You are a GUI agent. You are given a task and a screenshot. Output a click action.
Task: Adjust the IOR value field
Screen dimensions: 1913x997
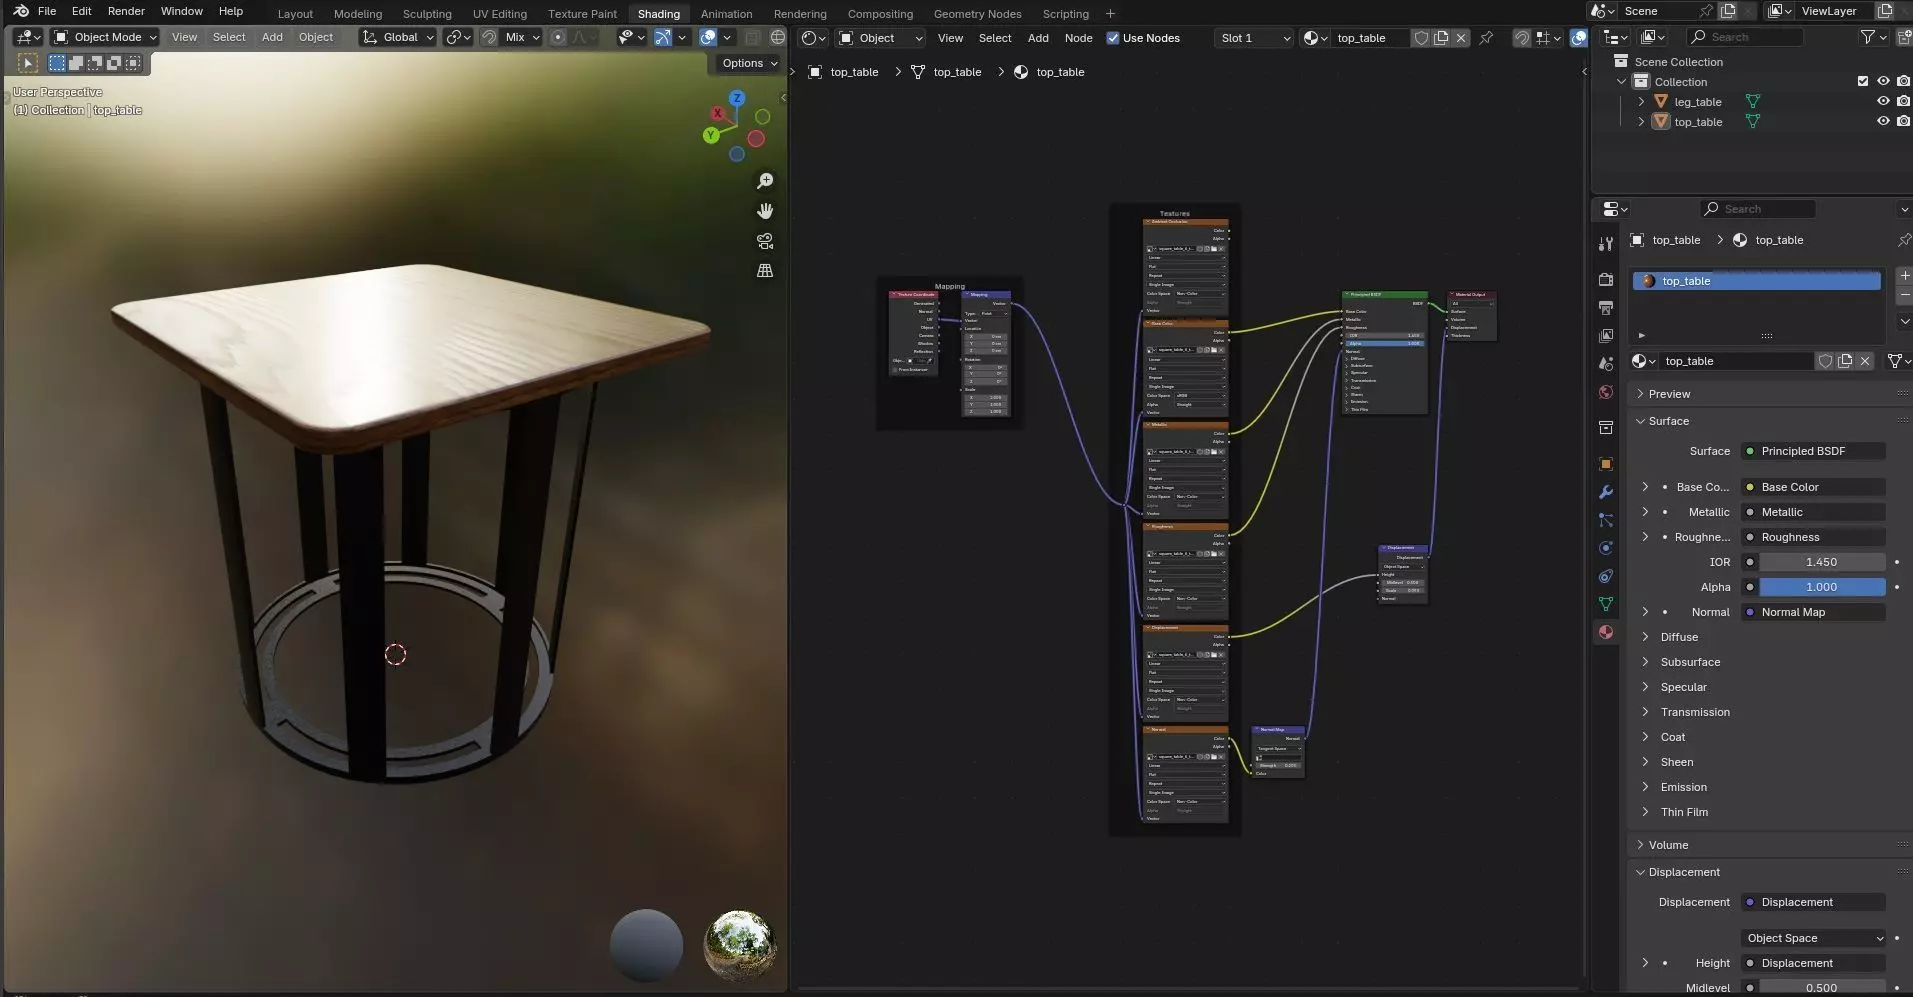point(1822,562)
